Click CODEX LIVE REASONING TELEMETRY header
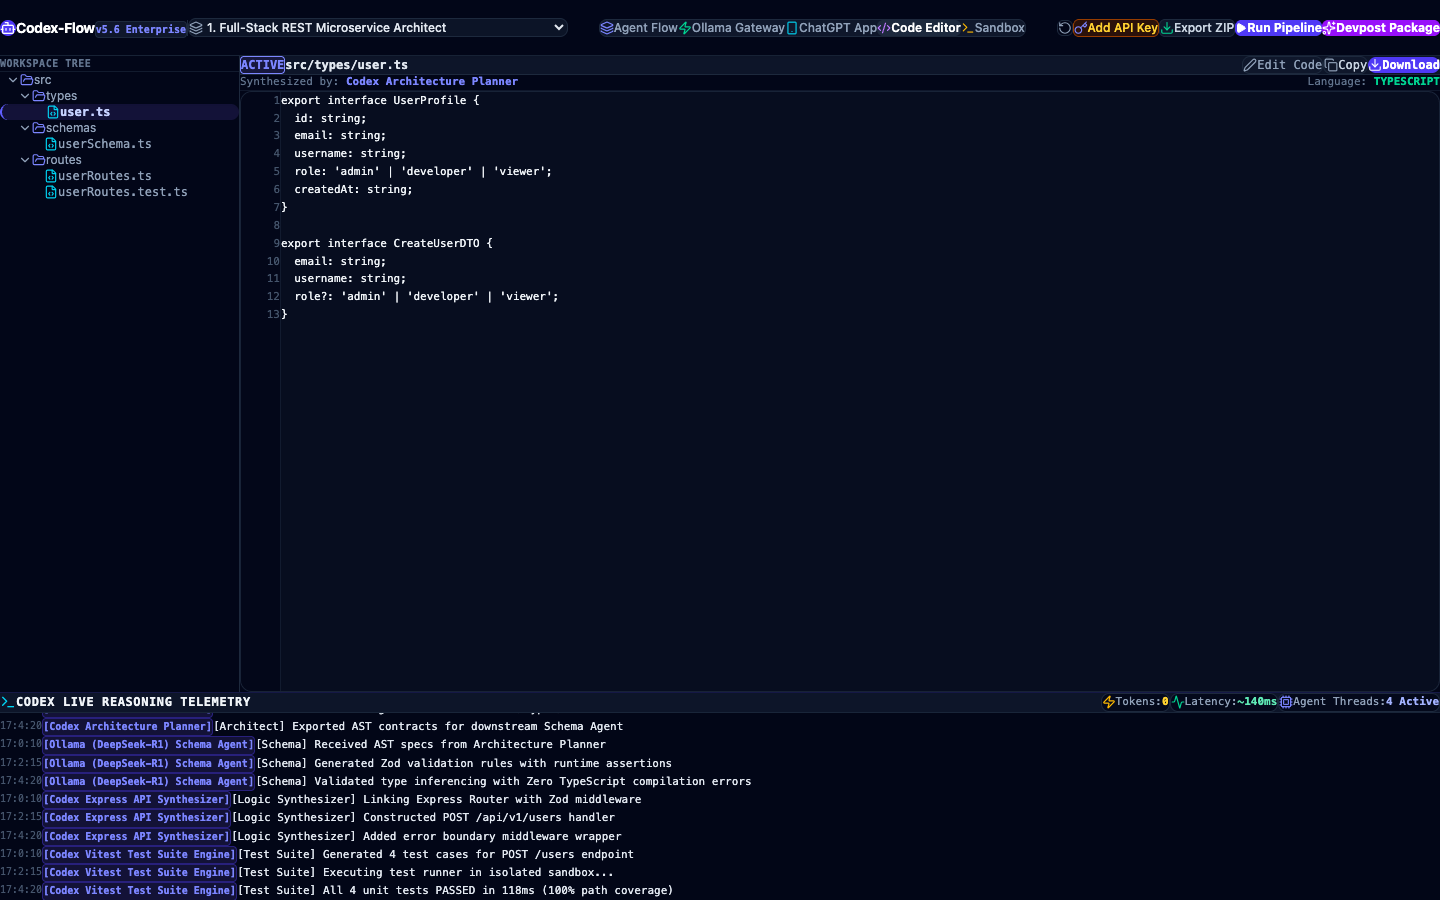Image resolution: width=1440 pixels, height=900 pixels. pos(133,702)
